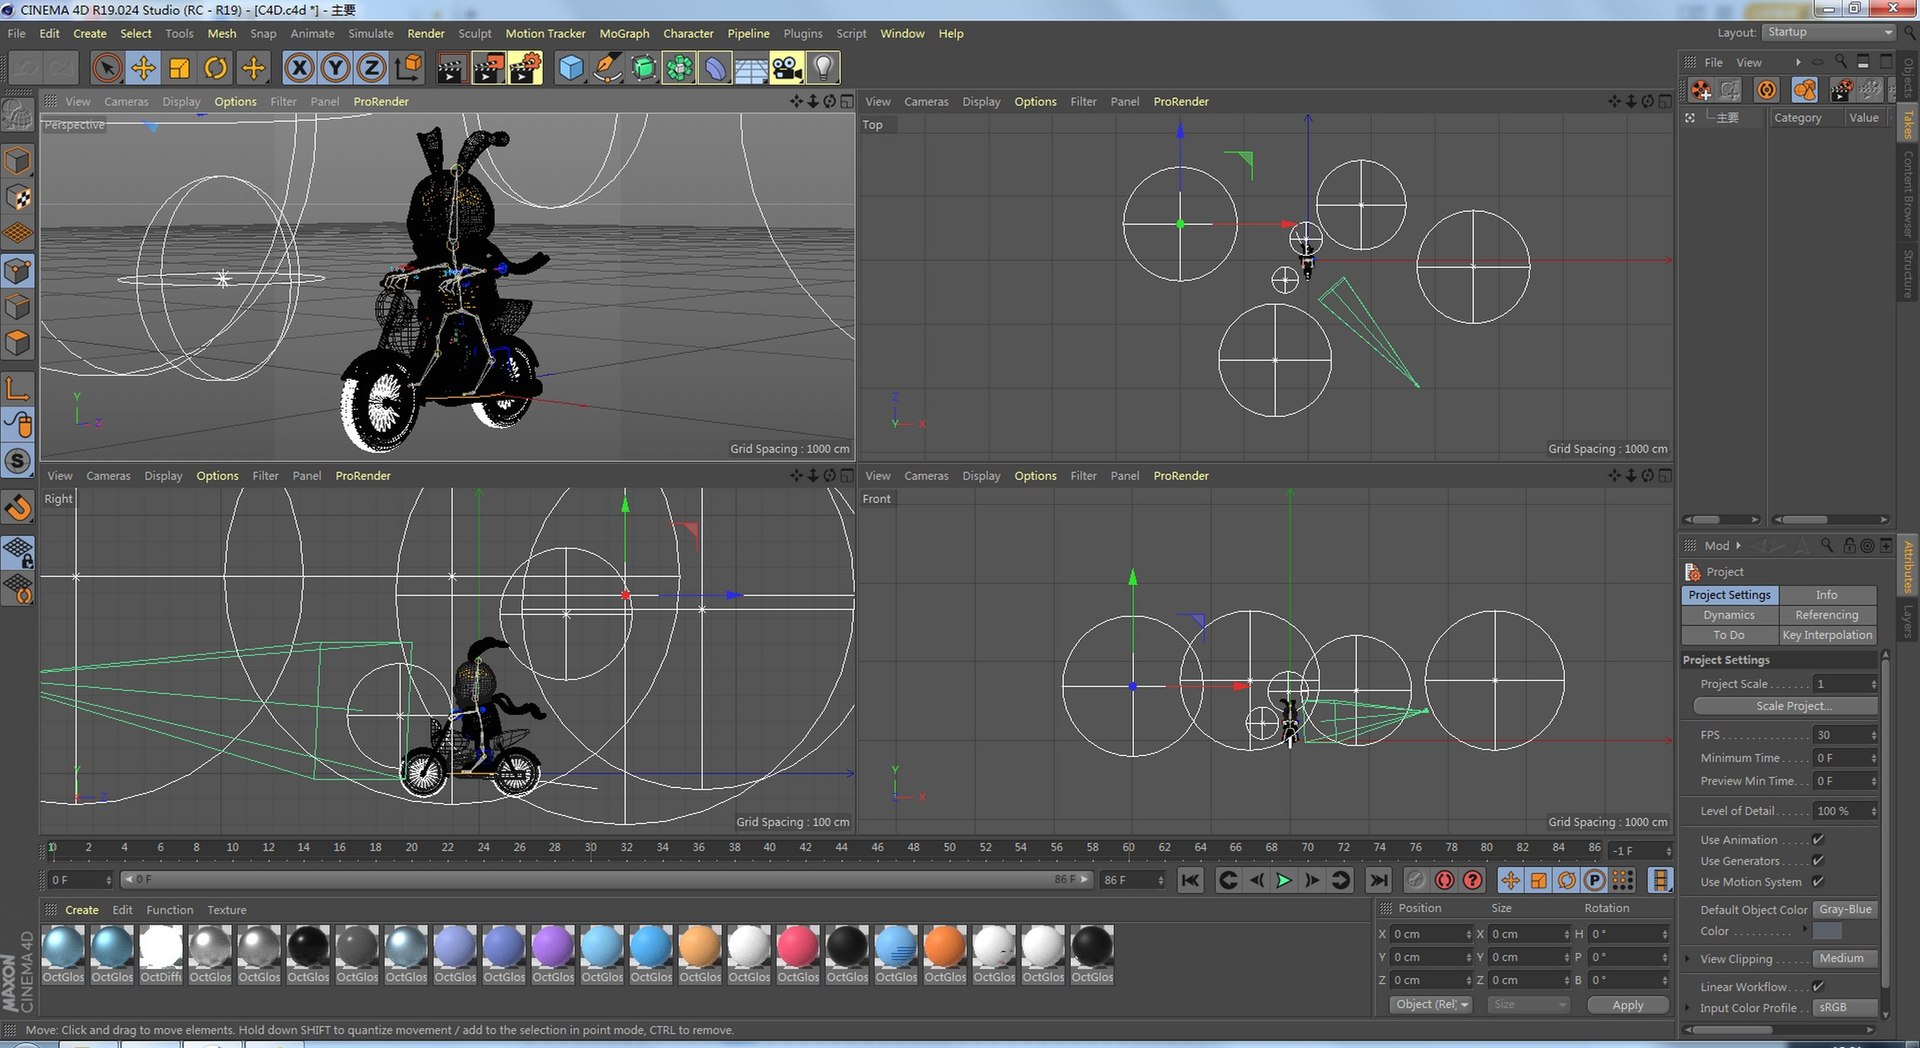Click Make Editable icon in left toolbar
The width and height of the screenshot is (1920, 1048).
[18, 116]
